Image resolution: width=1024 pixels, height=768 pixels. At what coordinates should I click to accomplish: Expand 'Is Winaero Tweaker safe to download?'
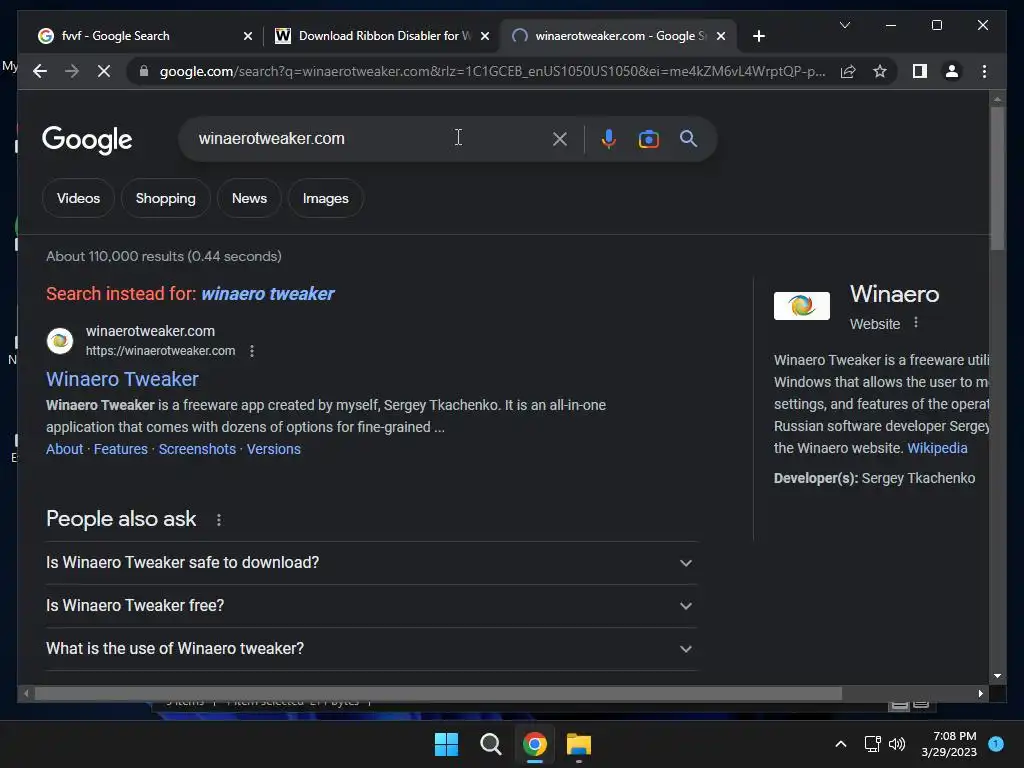pos(371,562)
